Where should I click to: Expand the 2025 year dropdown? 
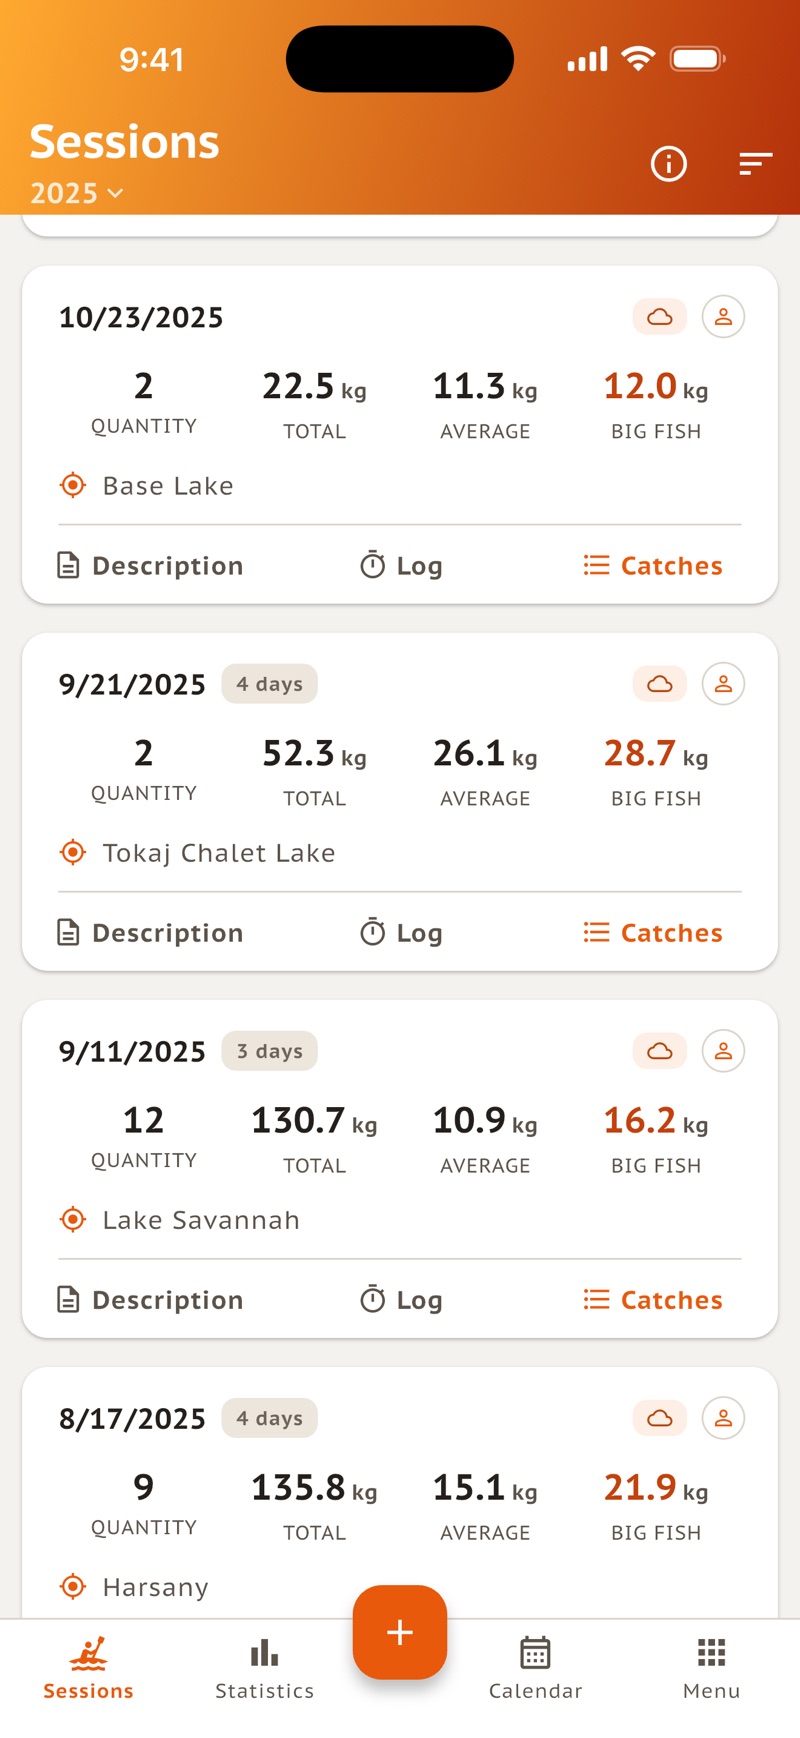(77, 193)
